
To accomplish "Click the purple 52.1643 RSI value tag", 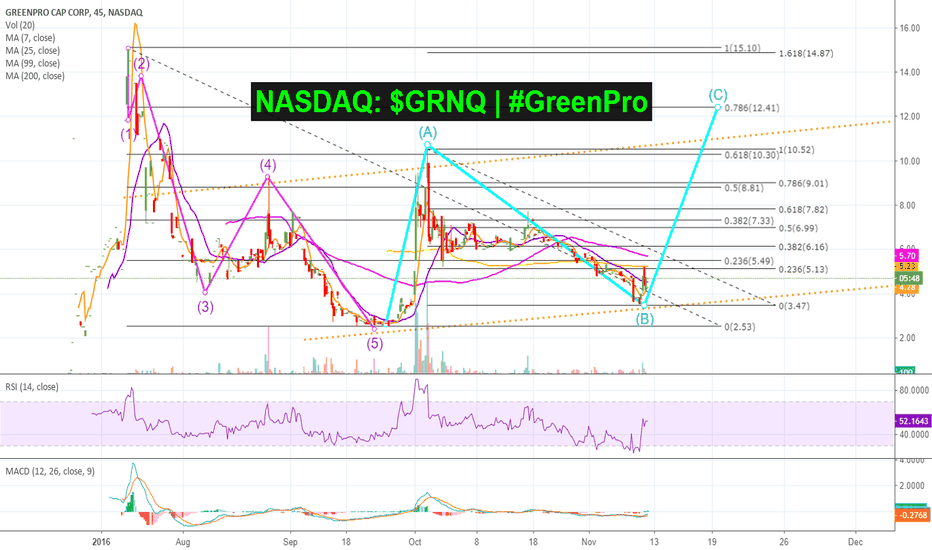I will tap(913, 421).
